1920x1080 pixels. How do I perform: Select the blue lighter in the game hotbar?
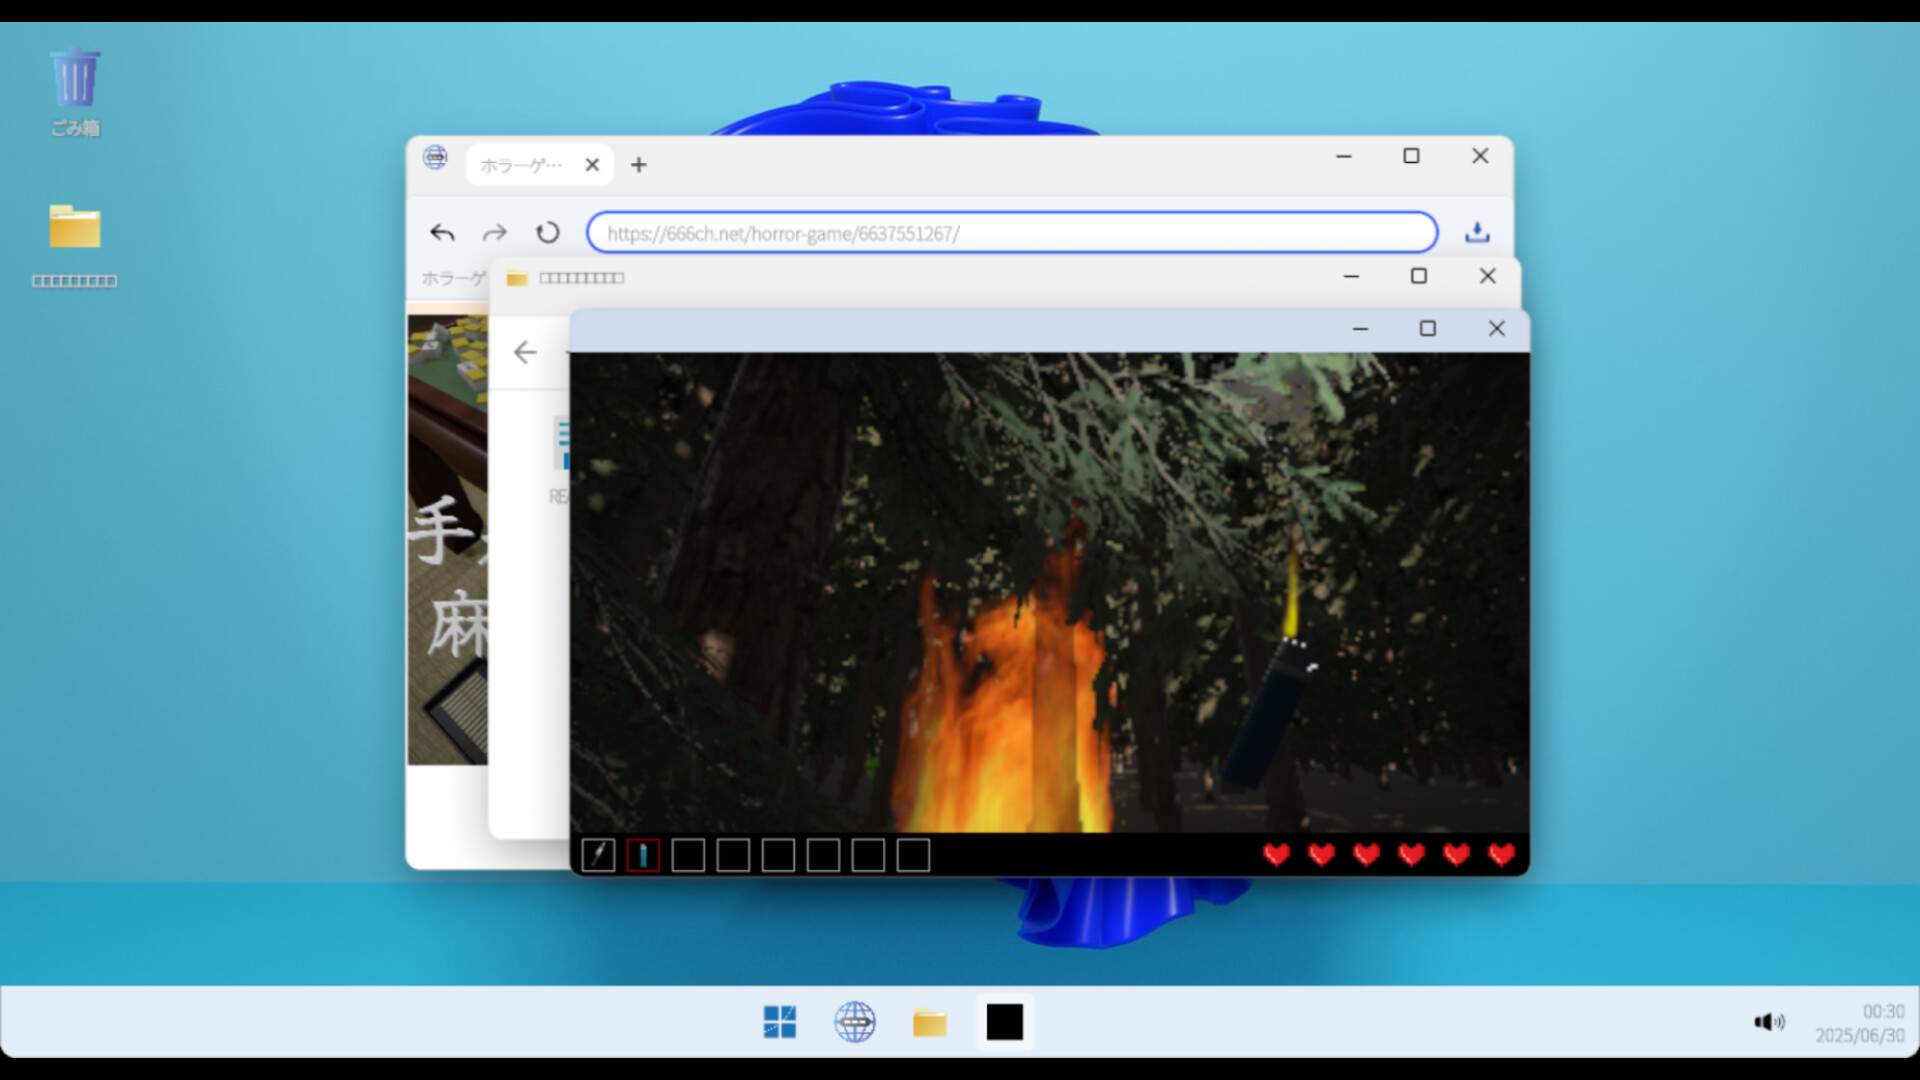(643, 855)
